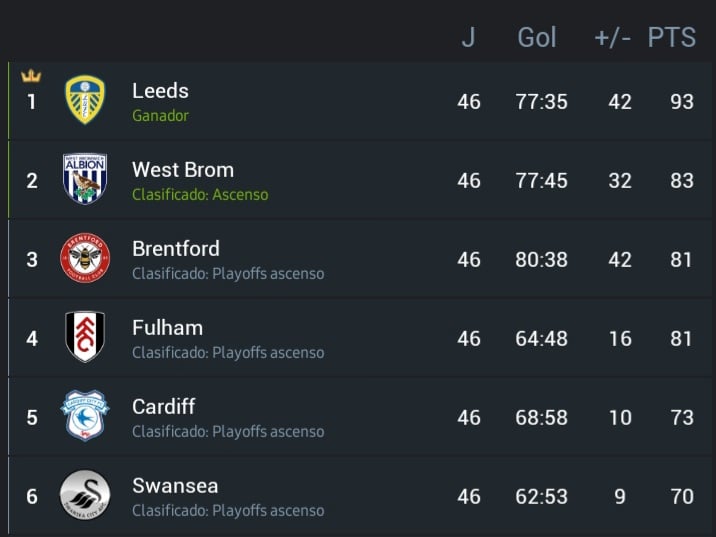Sort by the PTS column header
Image resolution: width=716 pixels, height=537 pixels.
click(672, 38)
